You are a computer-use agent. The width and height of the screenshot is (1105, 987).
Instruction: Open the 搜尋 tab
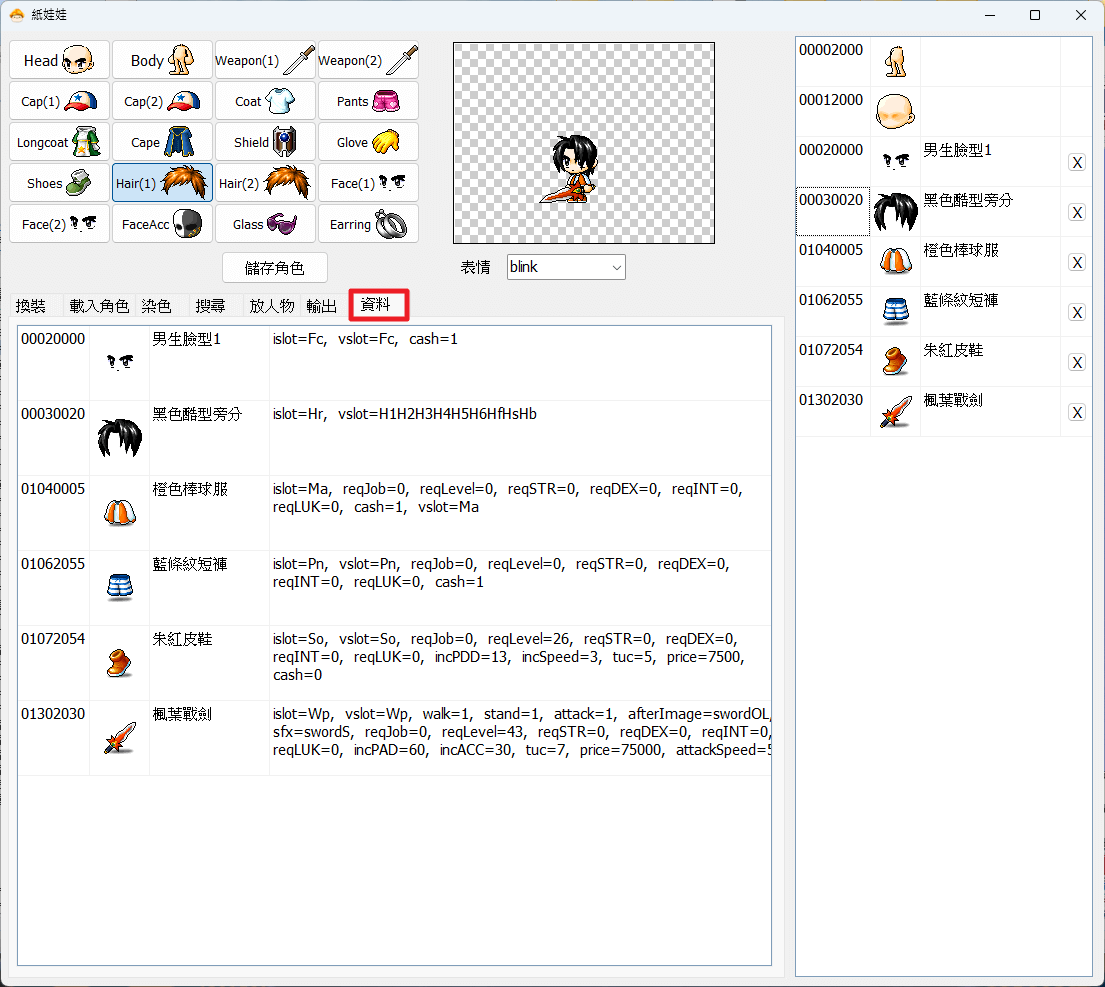pos(210,306)
